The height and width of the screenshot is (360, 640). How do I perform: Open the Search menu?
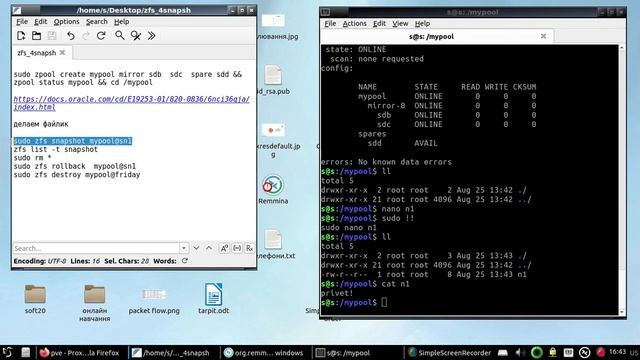97,22
